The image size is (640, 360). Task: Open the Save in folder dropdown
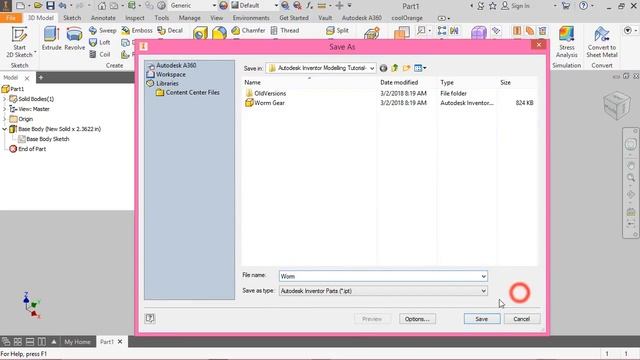click(x=372, y=68)
